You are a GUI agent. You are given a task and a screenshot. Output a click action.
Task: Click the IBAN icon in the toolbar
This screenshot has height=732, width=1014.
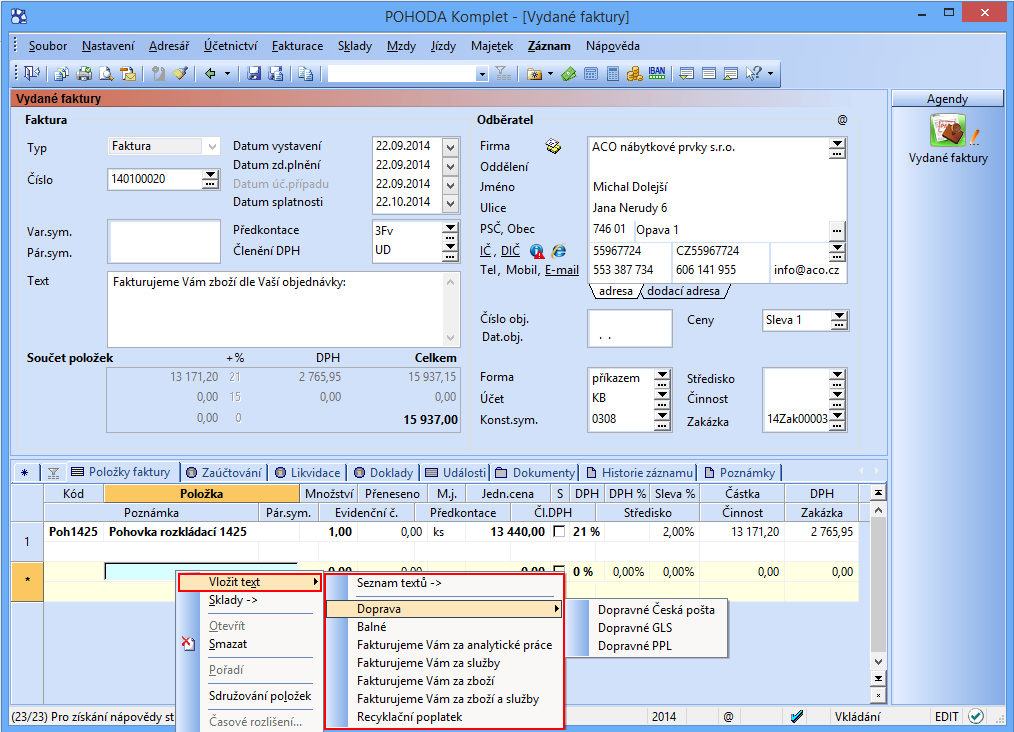(657, 74)
